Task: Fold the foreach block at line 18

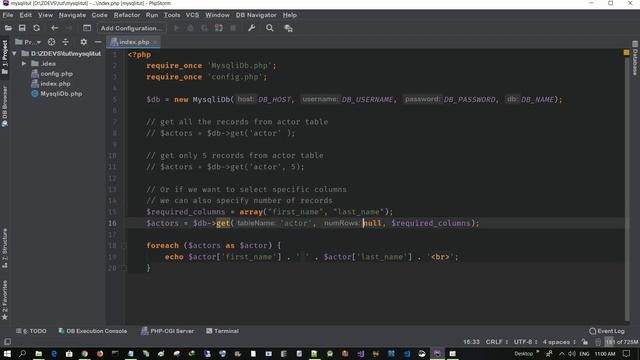Action: [x=124, y=246]
